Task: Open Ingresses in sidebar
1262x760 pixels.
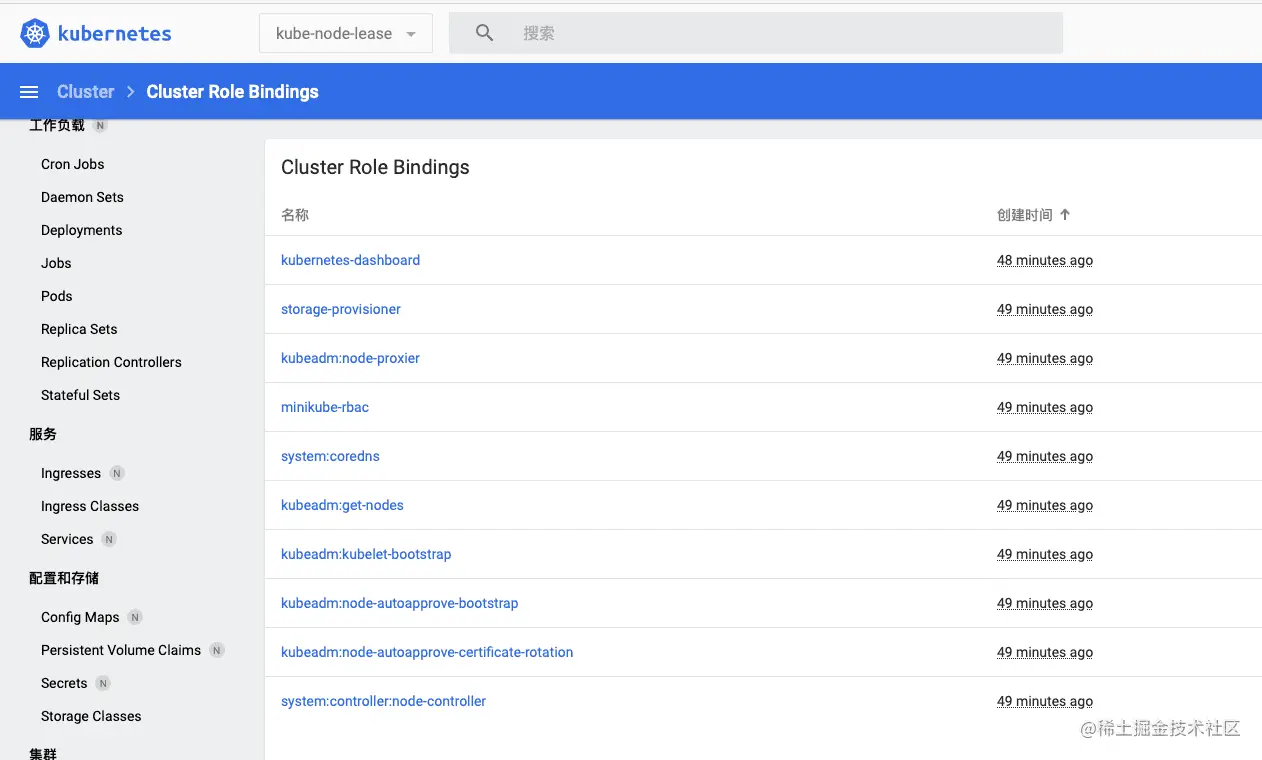Action: coord(71,473)
